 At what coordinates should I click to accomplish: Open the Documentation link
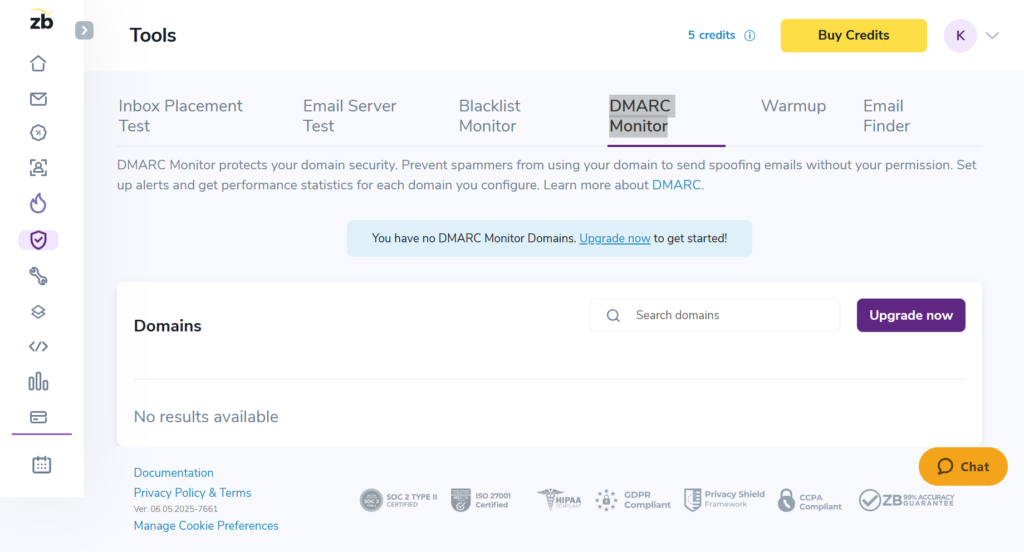coord(174,472)
